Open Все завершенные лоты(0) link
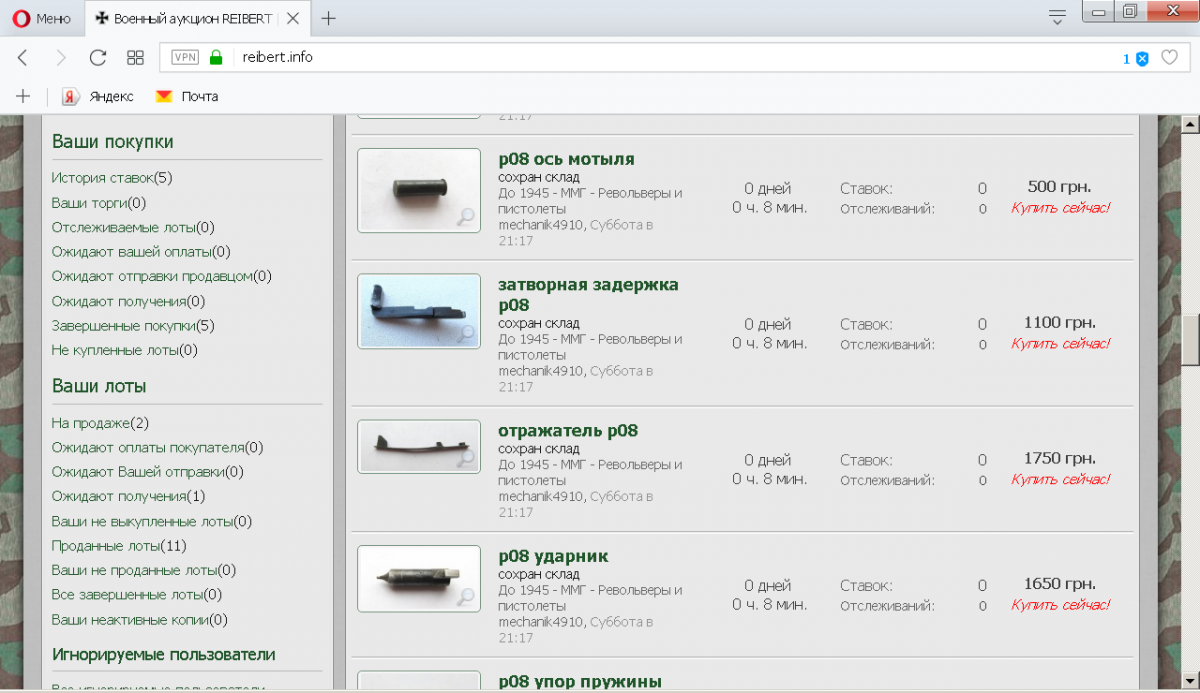The width and height of the screenshot is (1200, 693). tap(137, 594)
